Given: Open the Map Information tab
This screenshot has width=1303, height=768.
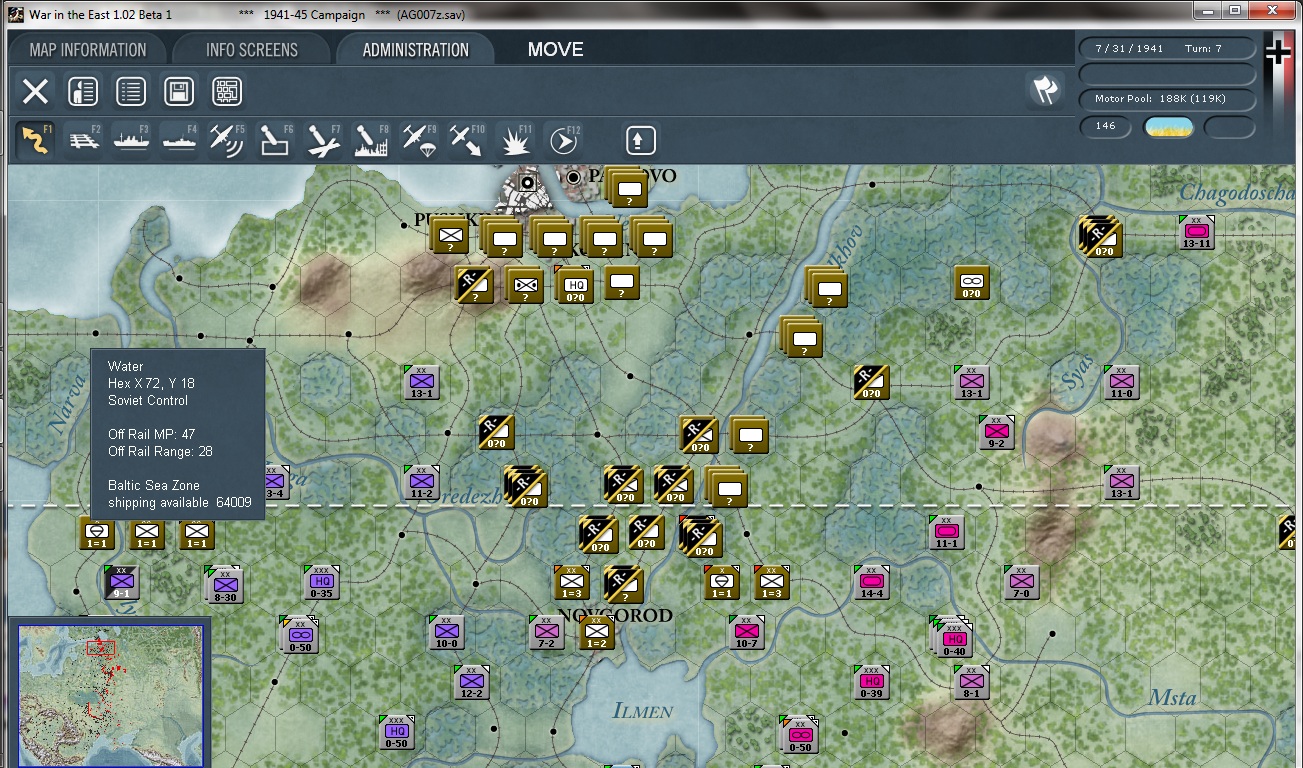Looking at the screenshot, I should (88, 50).
